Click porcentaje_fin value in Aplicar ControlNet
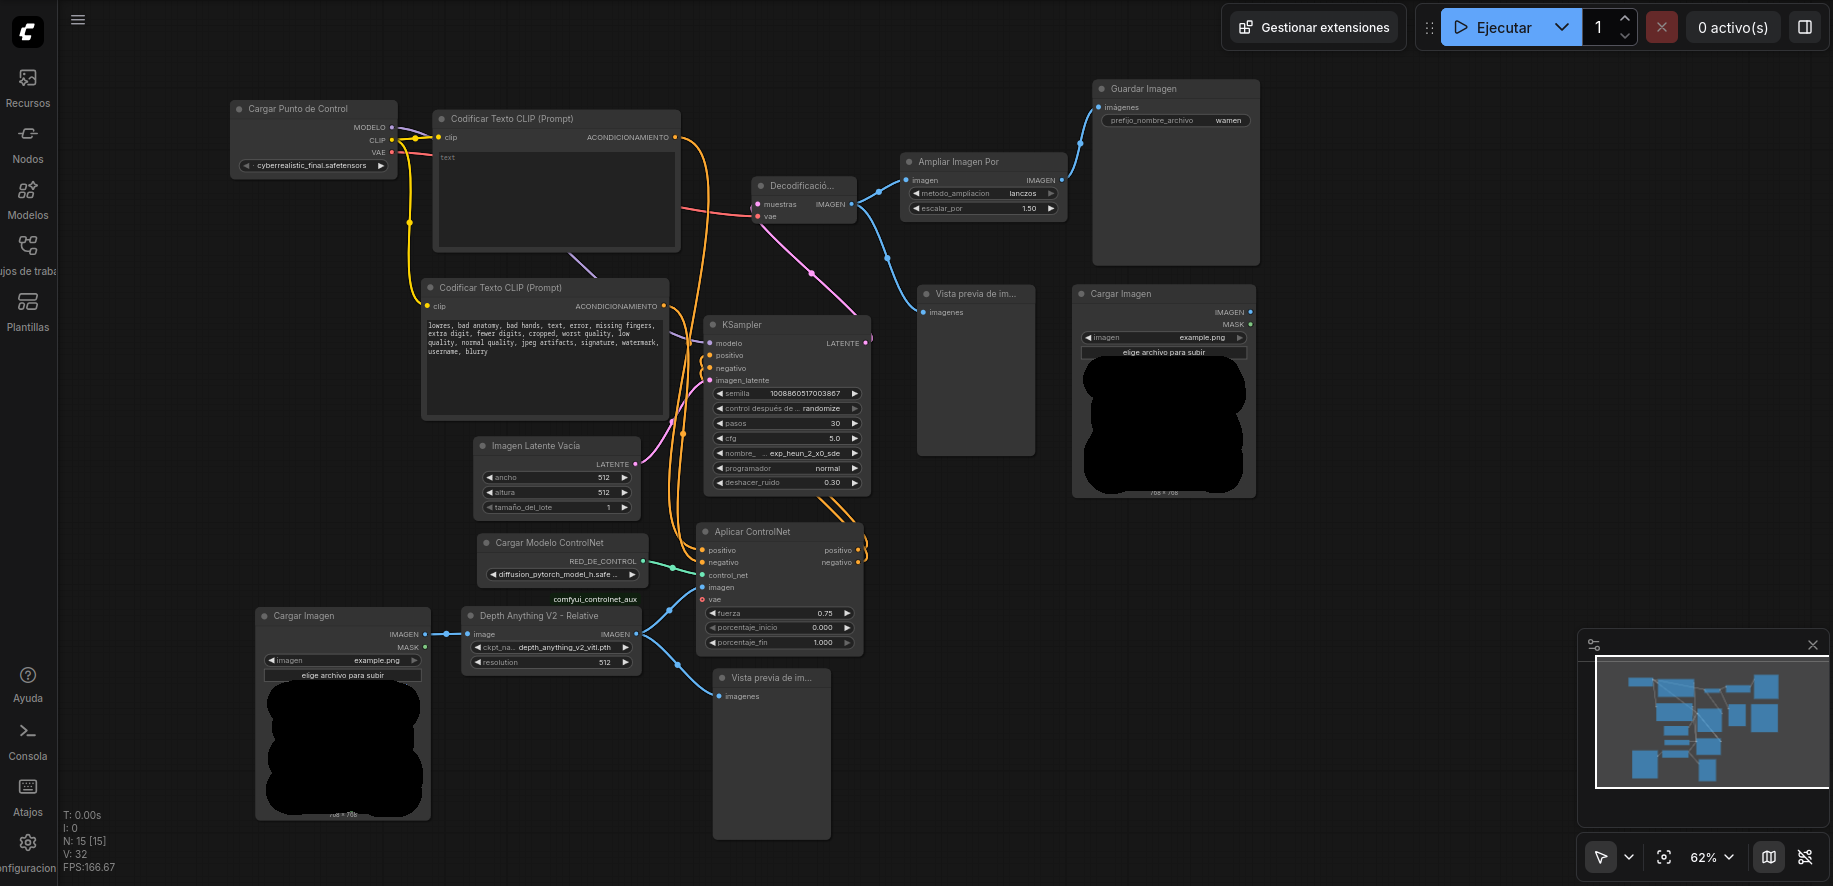Screen dimensions: 1833x886 (780, 643)
